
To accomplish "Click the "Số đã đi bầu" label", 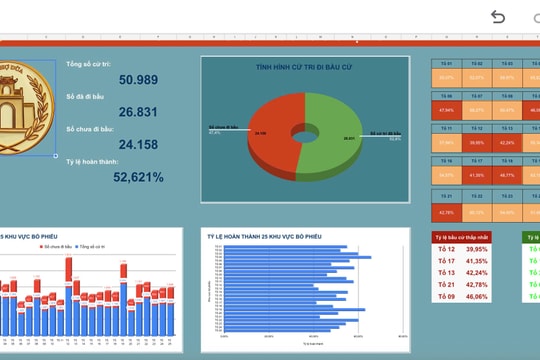I will pyautogui.click(x=85, y=97).
